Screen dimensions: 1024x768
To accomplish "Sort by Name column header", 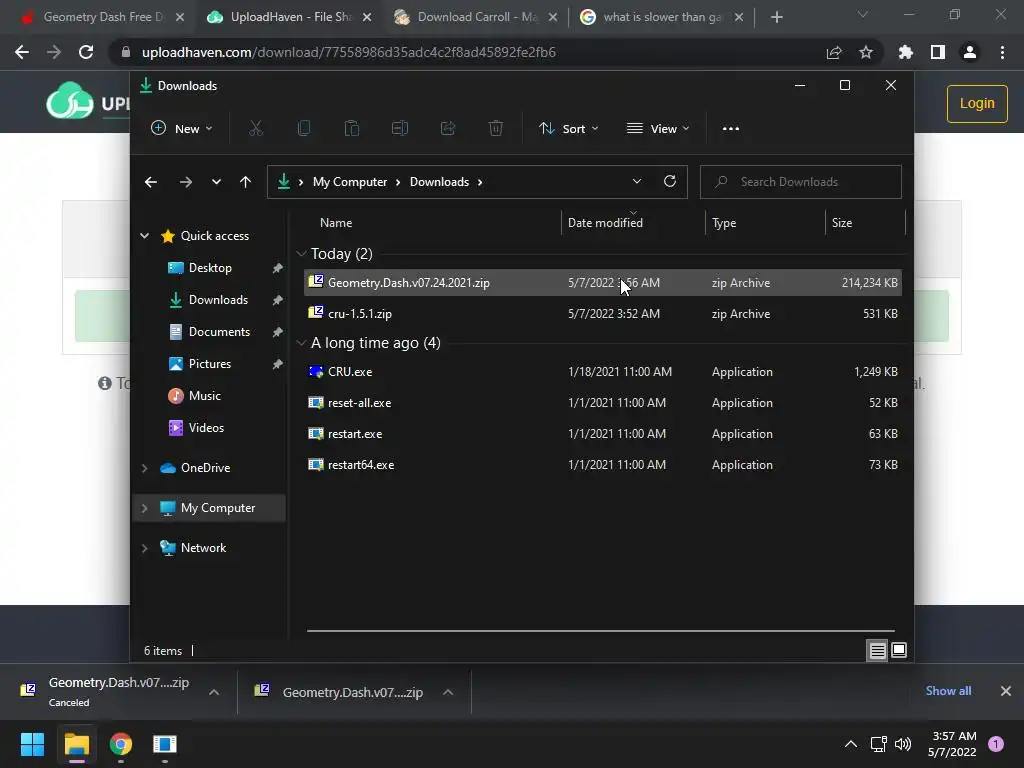I will tap(336, 223).
